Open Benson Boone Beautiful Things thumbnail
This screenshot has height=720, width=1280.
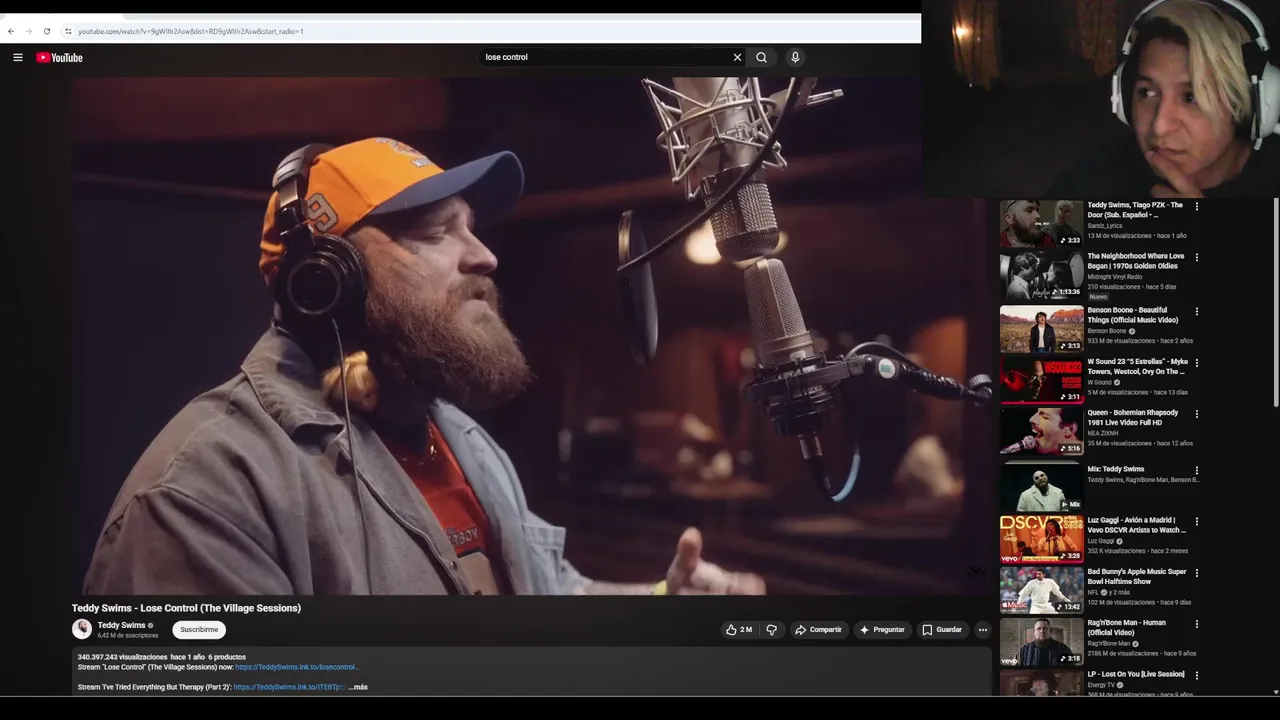[1041, 329]
